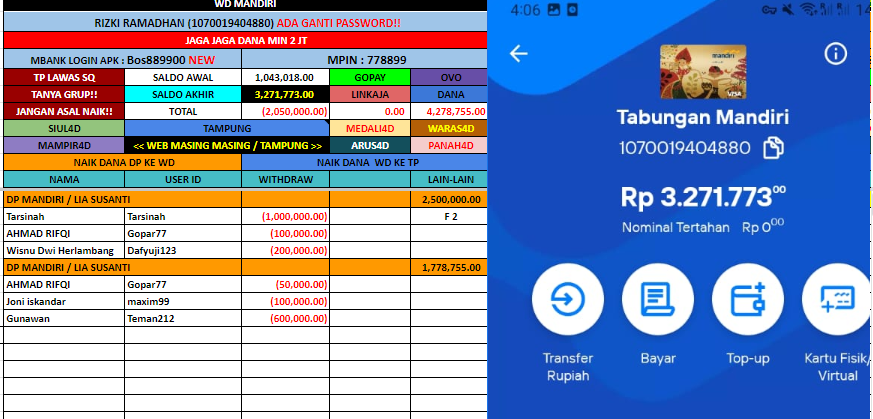Click the ARUS4D cell
873x419 pixels.
point(370,146)
